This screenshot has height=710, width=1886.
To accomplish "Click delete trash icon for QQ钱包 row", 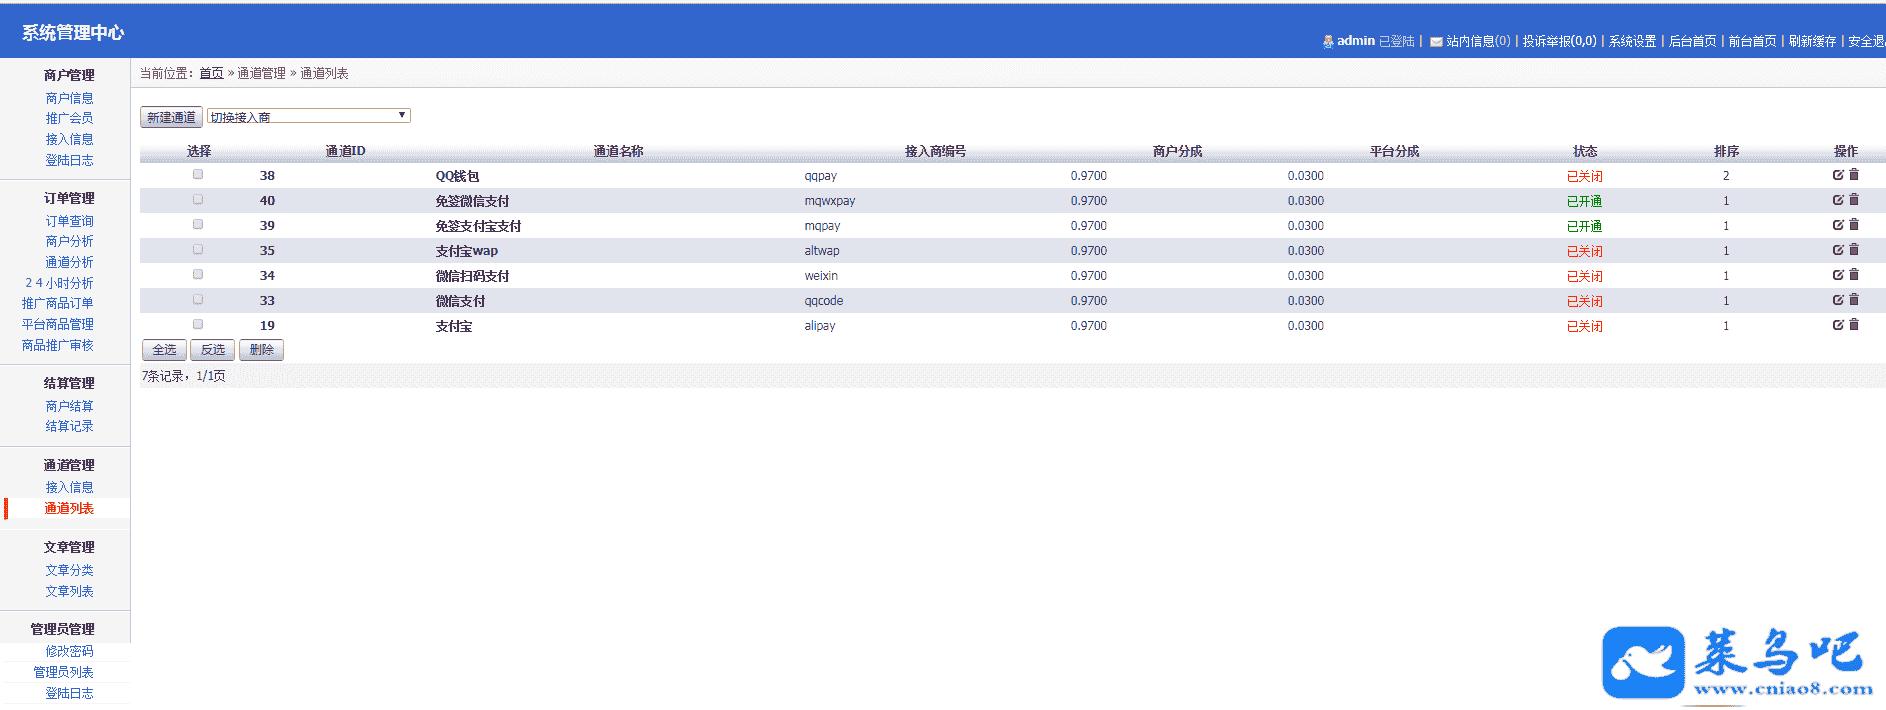I will [x=1854, y=175].
